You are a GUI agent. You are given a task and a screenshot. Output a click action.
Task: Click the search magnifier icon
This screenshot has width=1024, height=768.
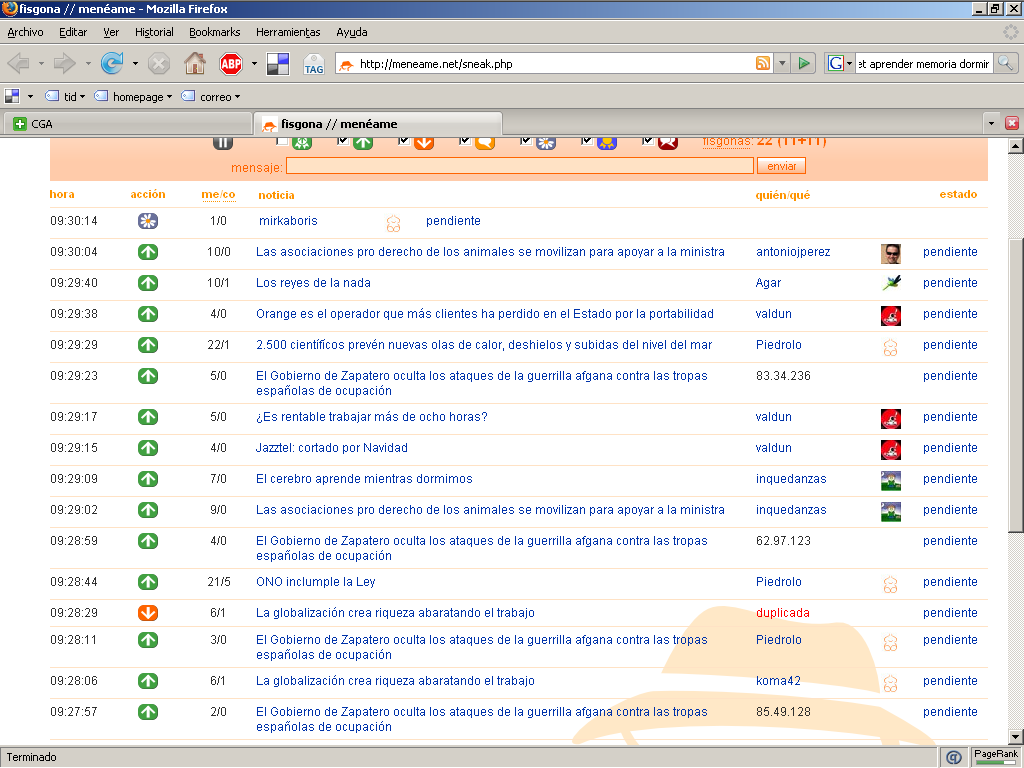tap(1005, 64)
